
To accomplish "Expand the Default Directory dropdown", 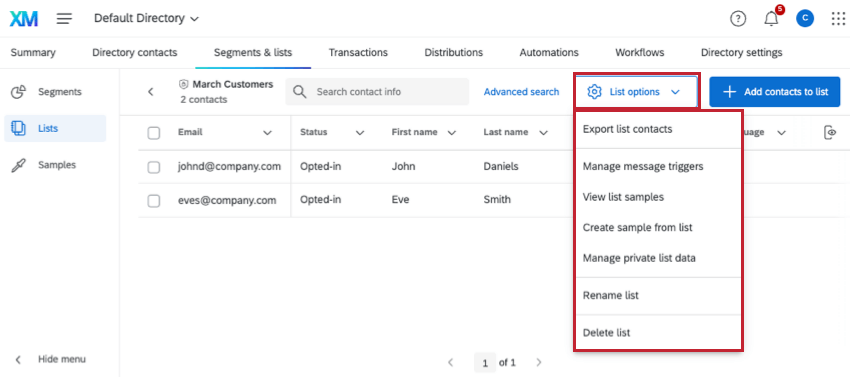I will point(146,18).
